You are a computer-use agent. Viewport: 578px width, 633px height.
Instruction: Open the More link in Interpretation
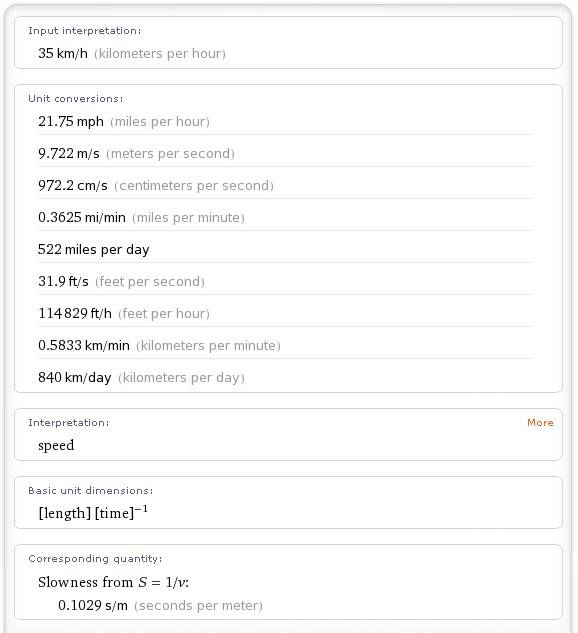point(540,422)
